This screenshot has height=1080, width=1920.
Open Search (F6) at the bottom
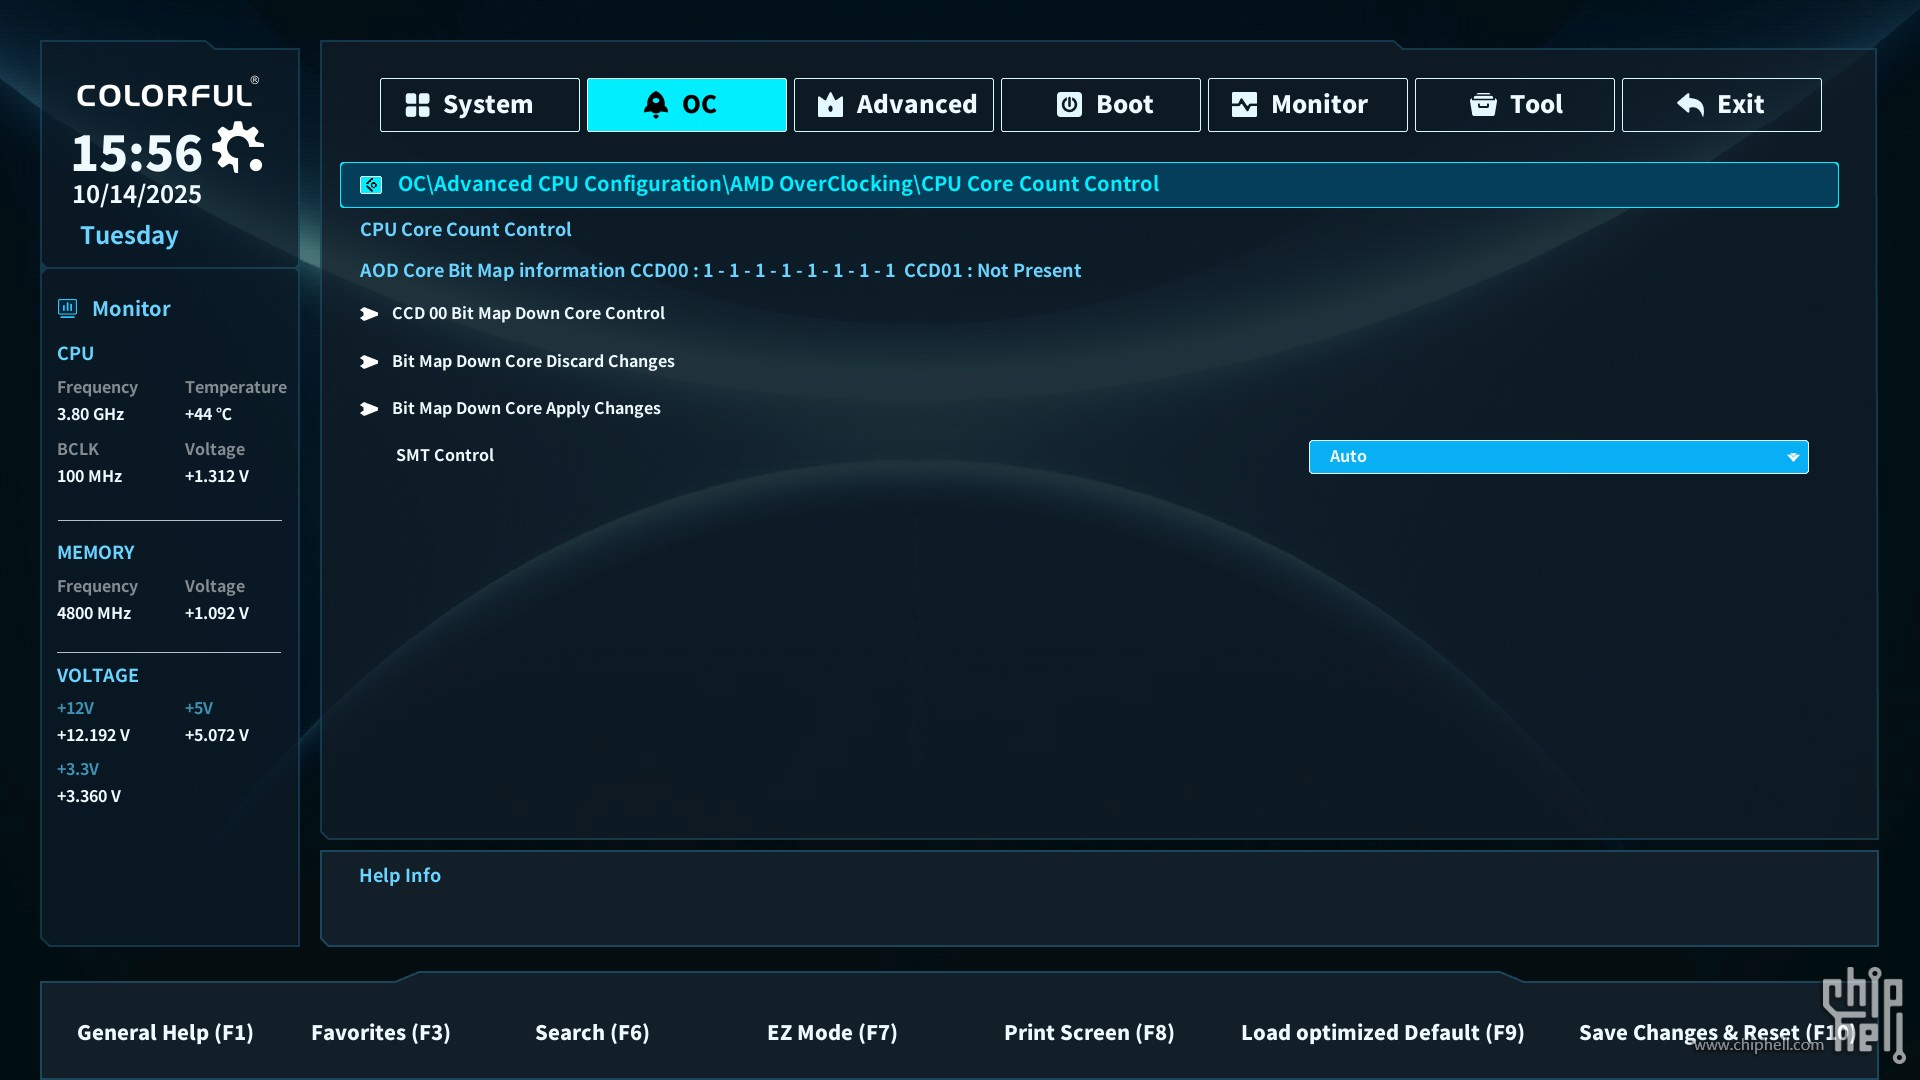pyautogui.click(x=592, y=1033)
